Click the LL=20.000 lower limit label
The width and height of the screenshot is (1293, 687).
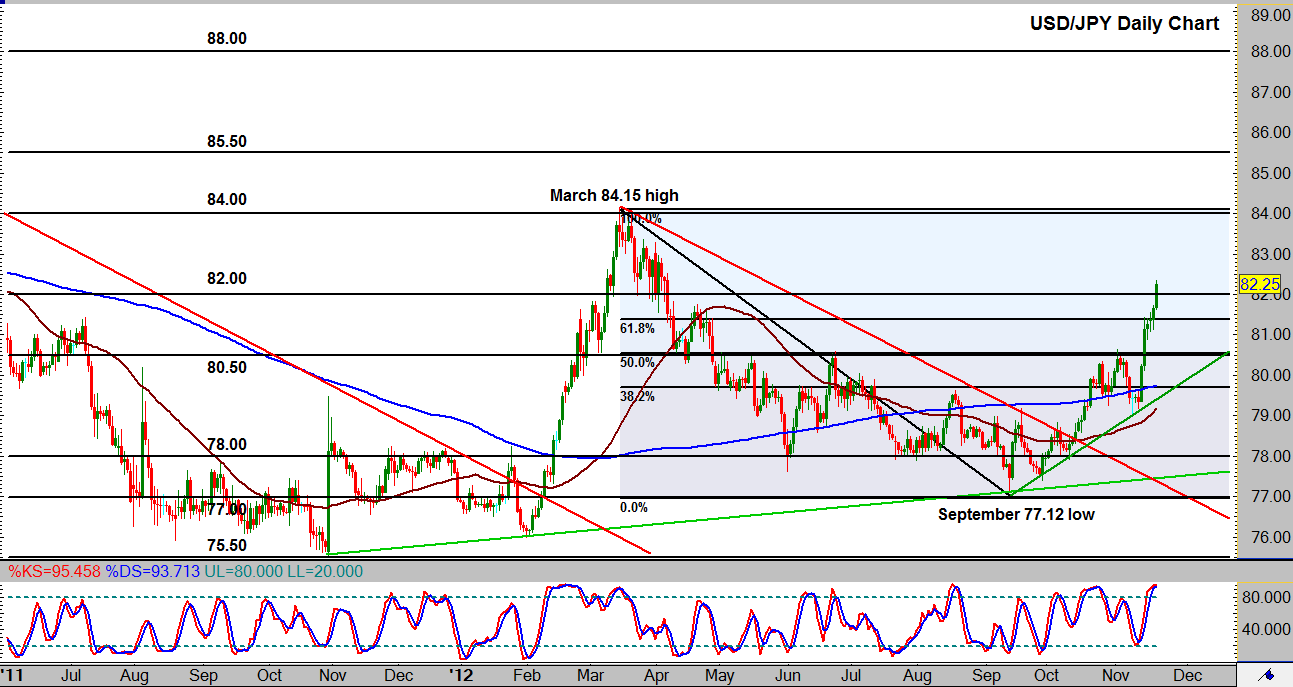click(325, 572)
